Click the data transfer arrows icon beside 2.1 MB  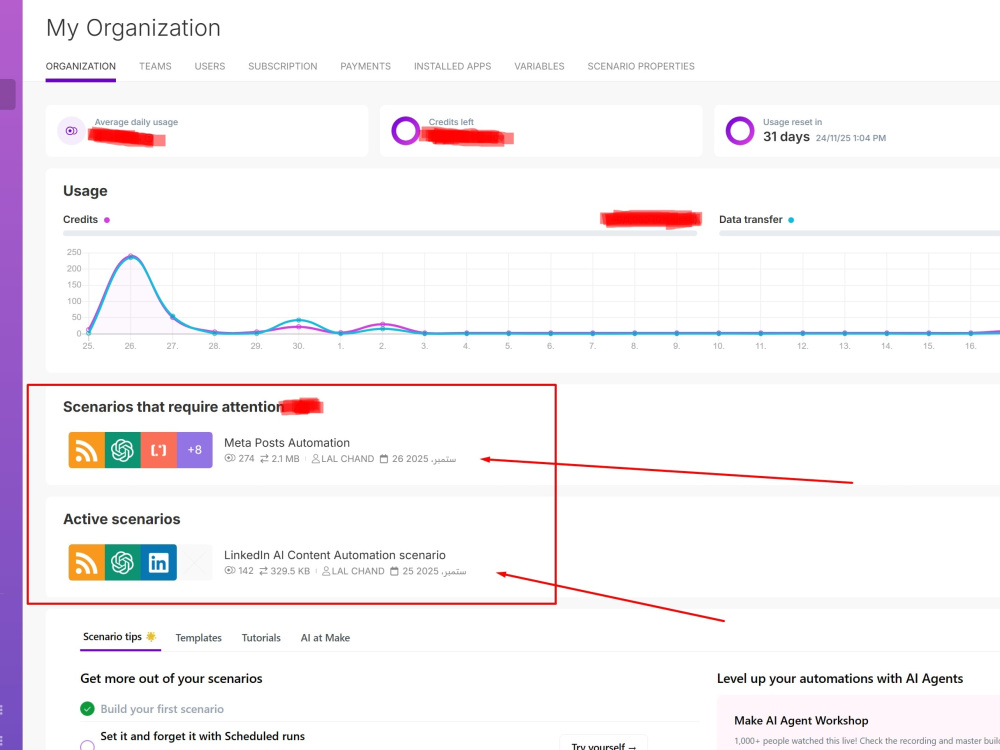[264, 459]
